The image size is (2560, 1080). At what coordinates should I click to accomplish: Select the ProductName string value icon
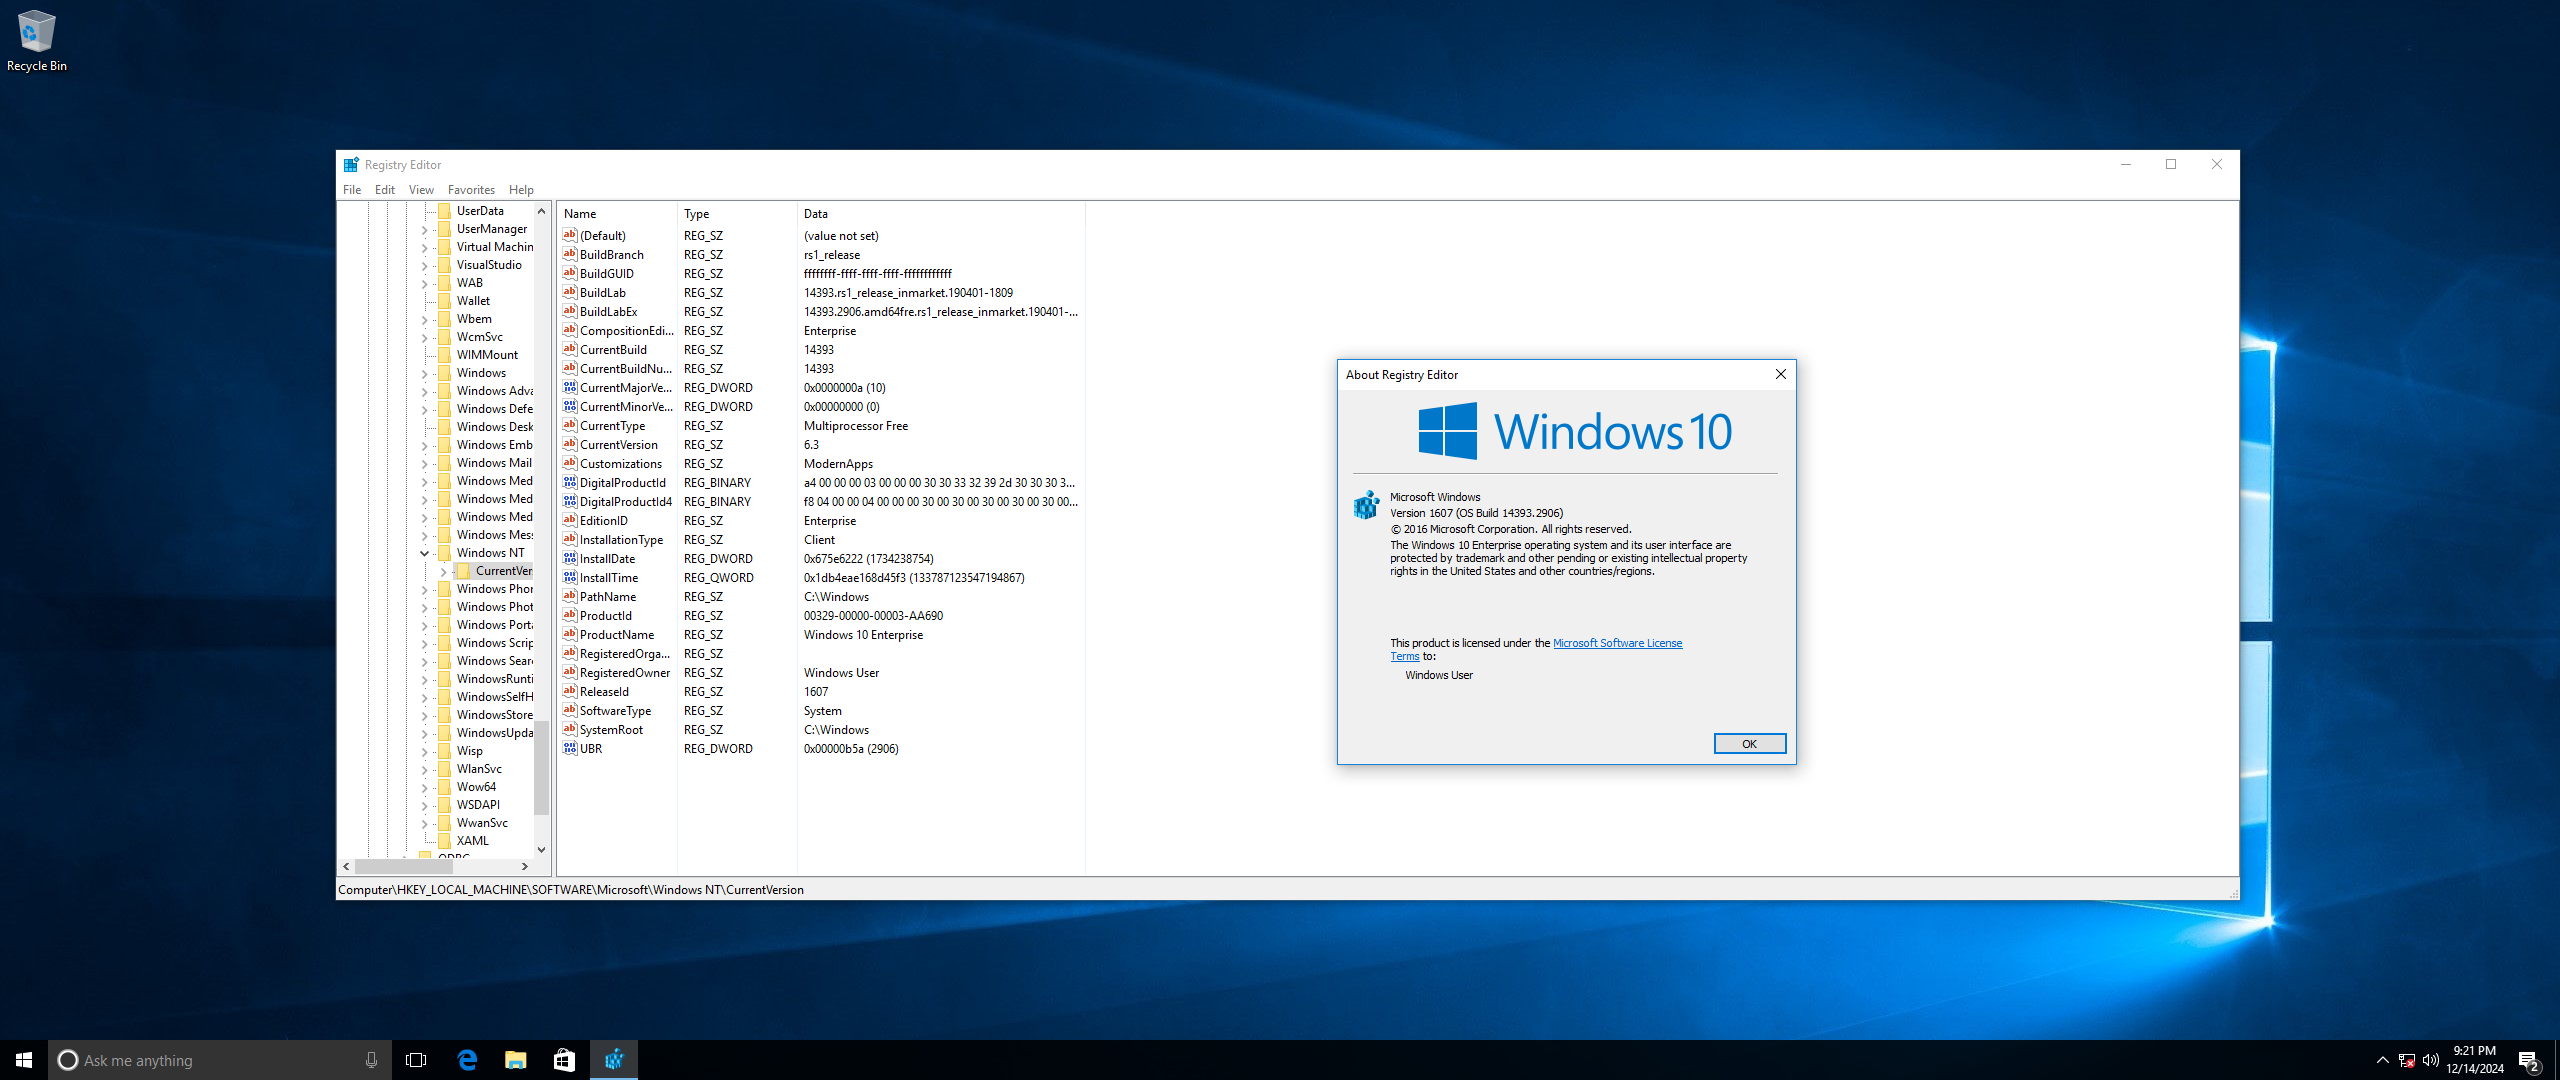(x=570, y=634)
